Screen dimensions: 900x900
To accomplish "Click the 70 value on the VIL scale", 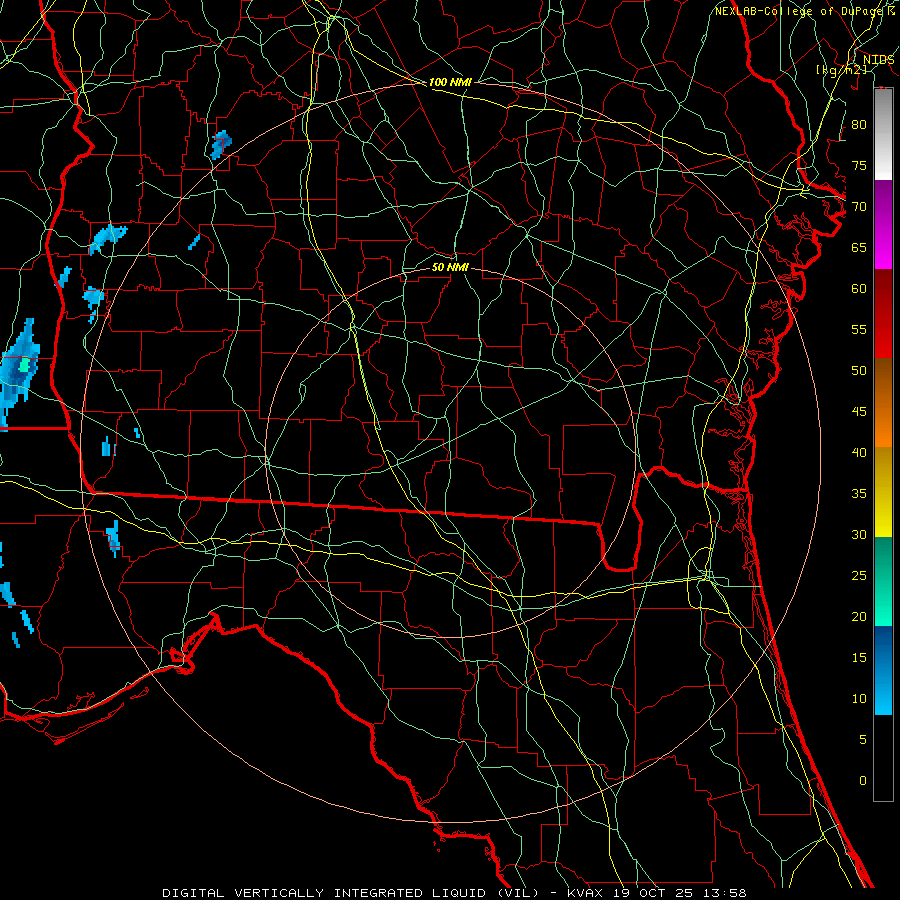I will [x=859, y=207].
